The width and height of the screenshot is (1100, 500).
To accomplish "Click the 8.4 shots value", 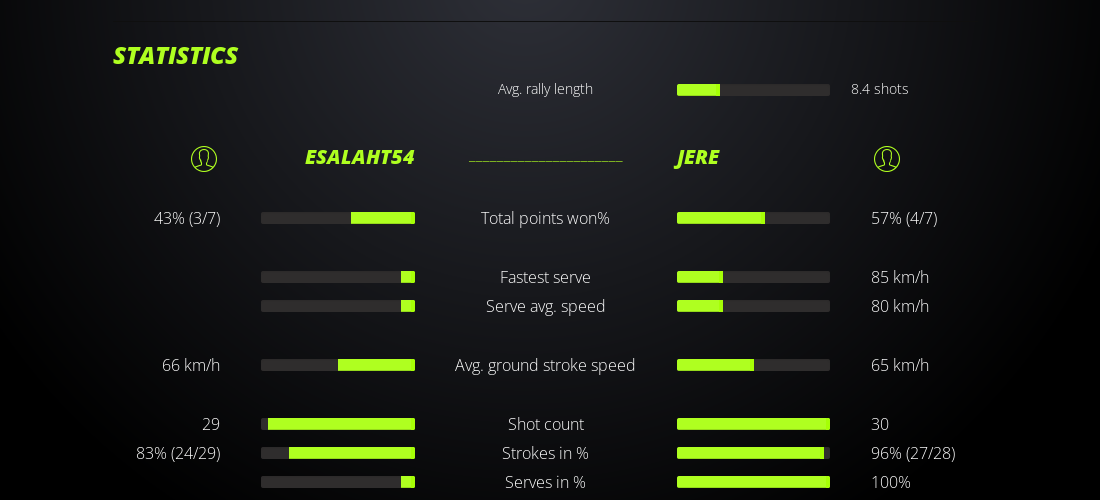I will tap(879, 89).
